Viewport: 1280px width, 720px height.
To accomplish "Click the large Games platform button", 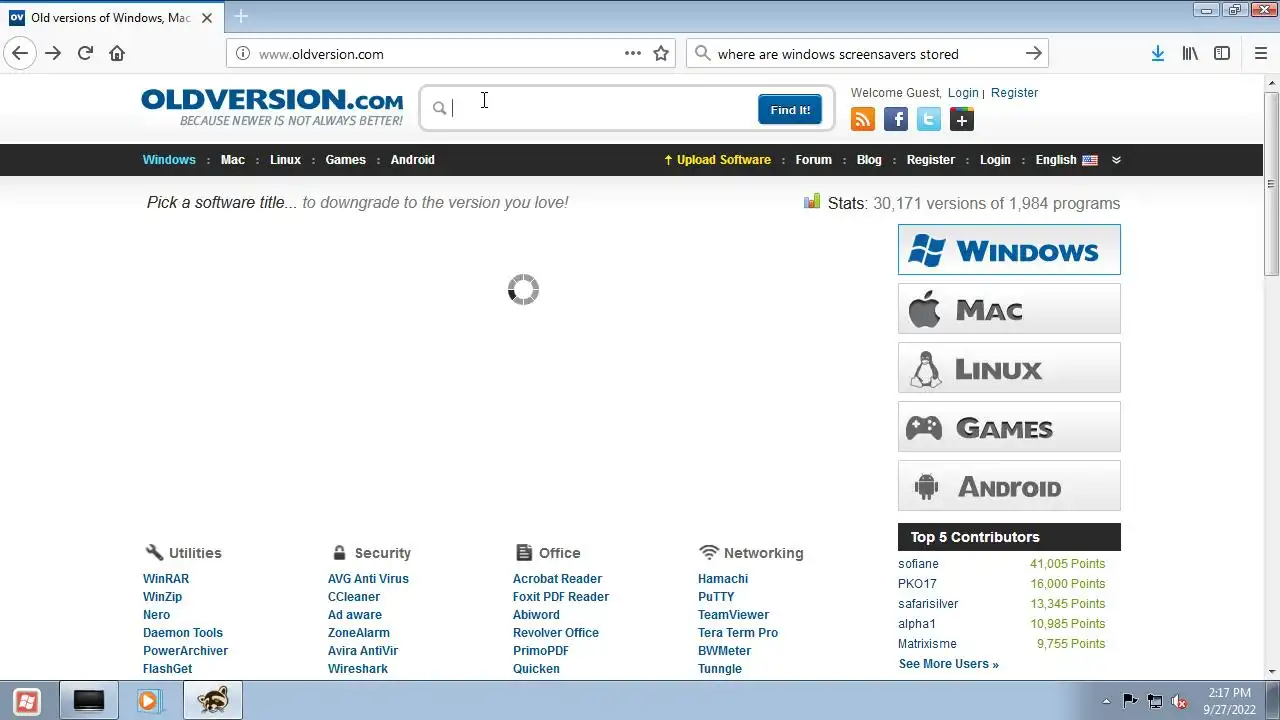I will (x=1009, y=427).
